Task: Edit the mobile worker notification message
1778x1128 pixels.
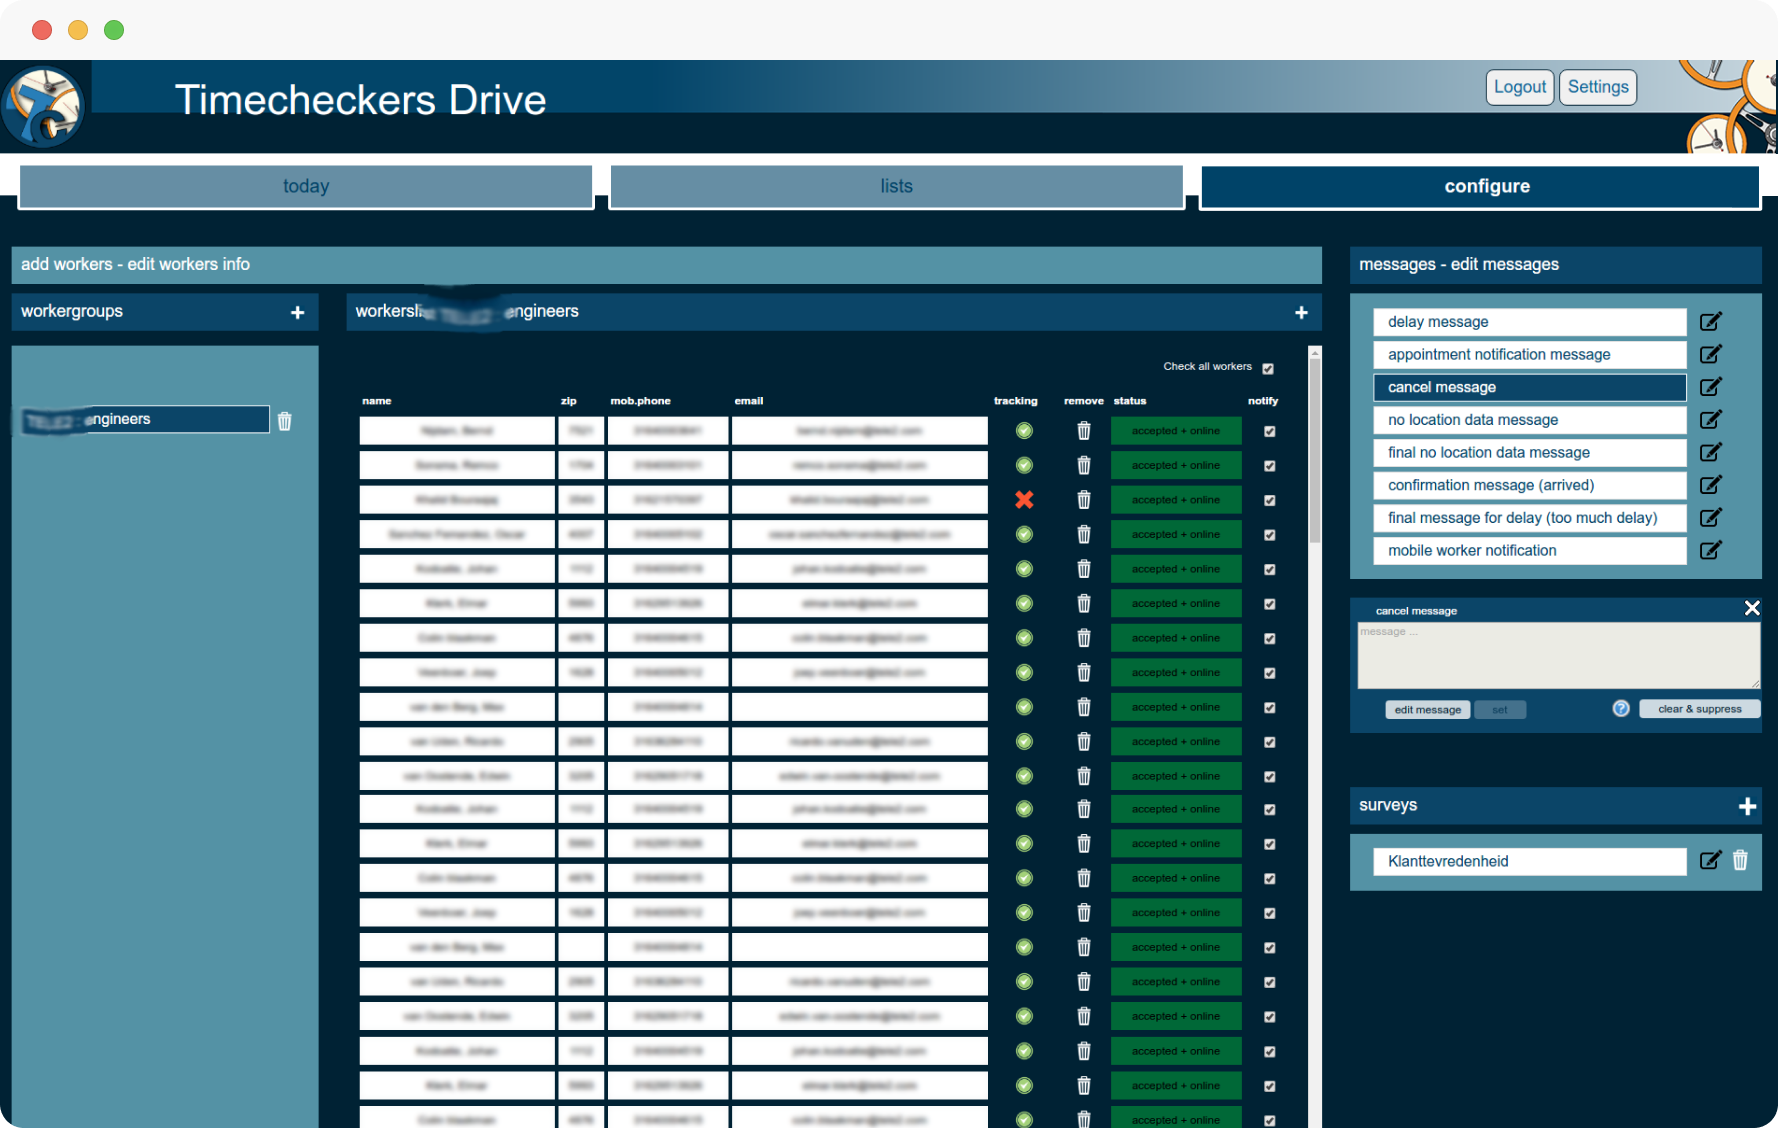Action: [x=1710, y=550]
